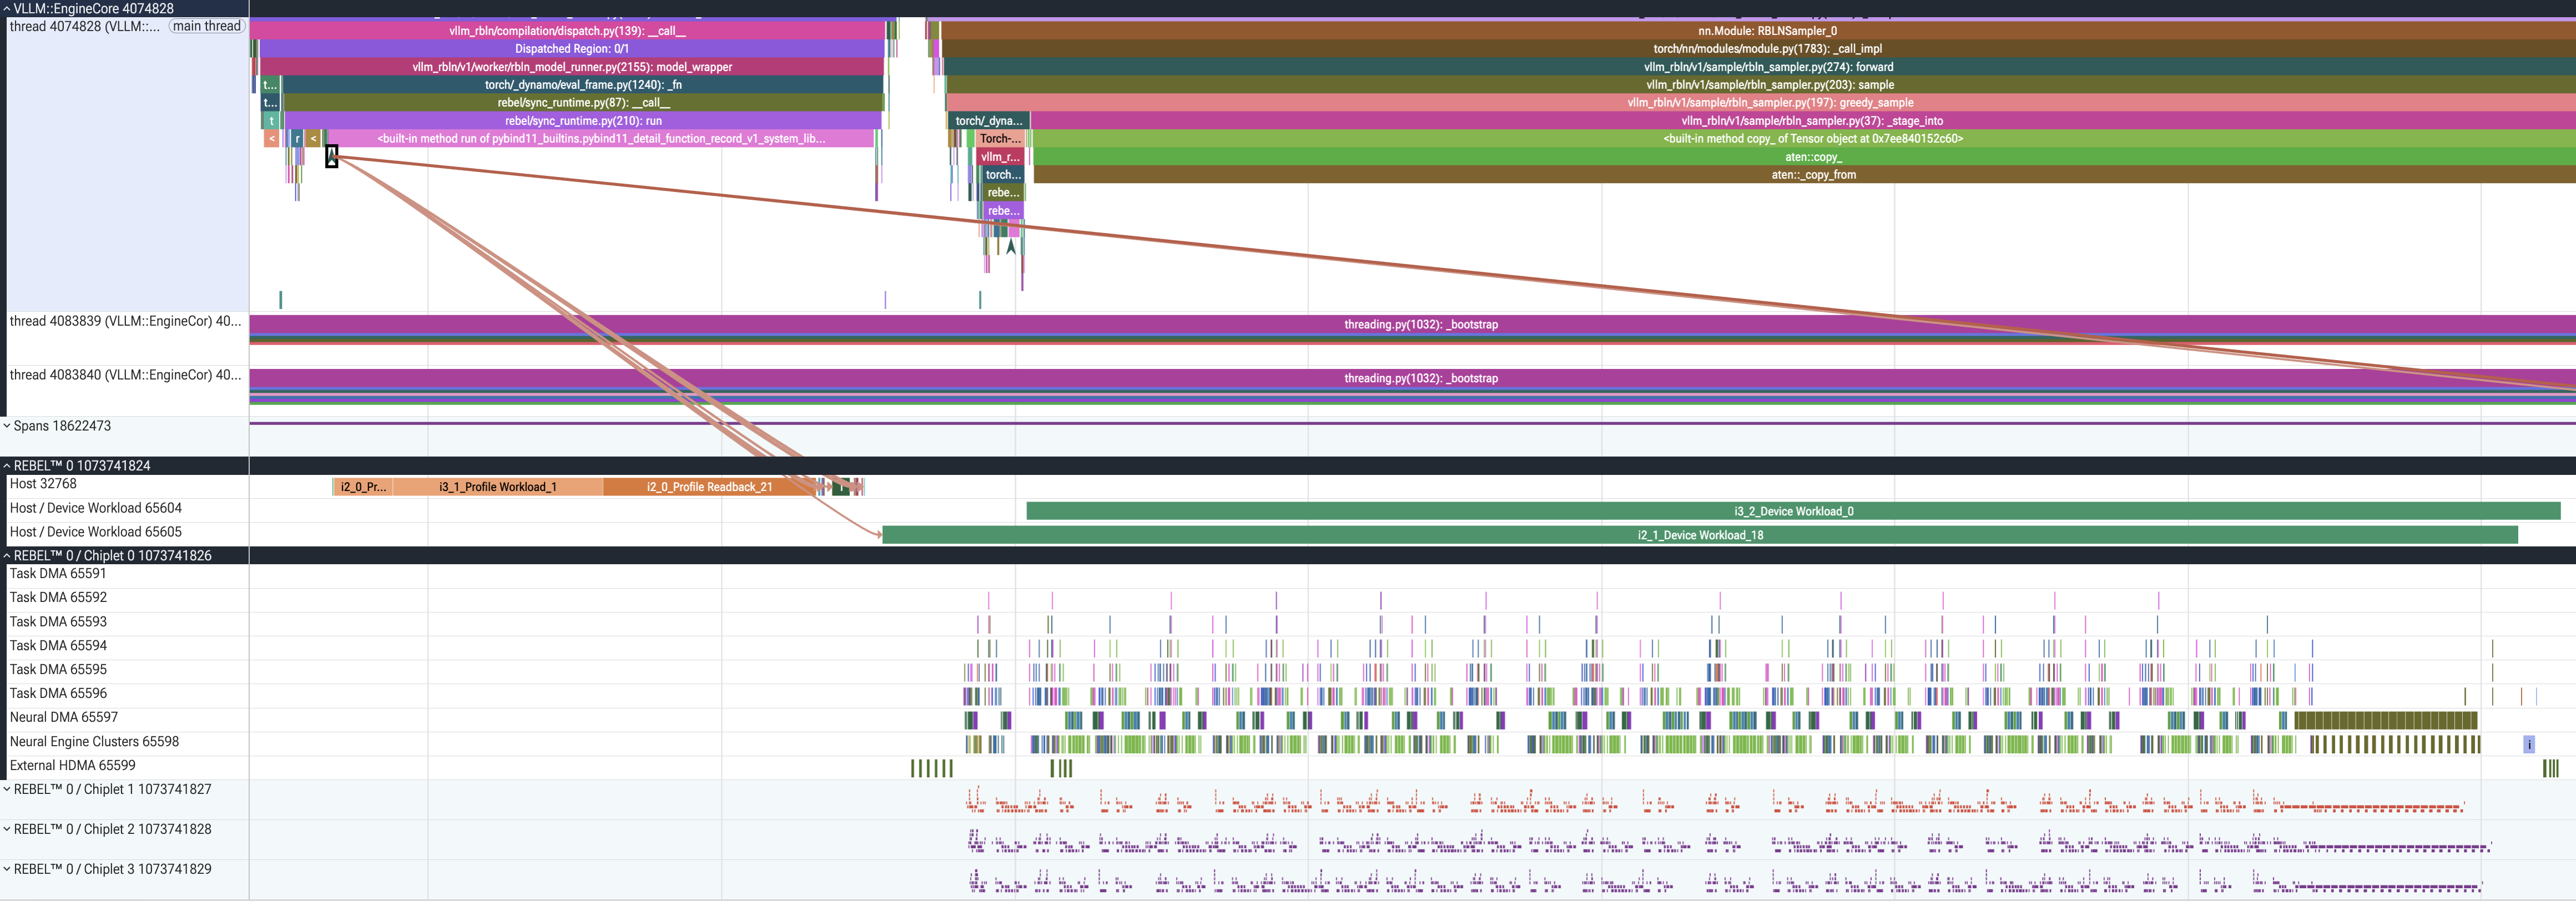Select eval_frame.py(1240): _fn slice
This screenshot has height=901, width=2576.
(x=583, y=85)
